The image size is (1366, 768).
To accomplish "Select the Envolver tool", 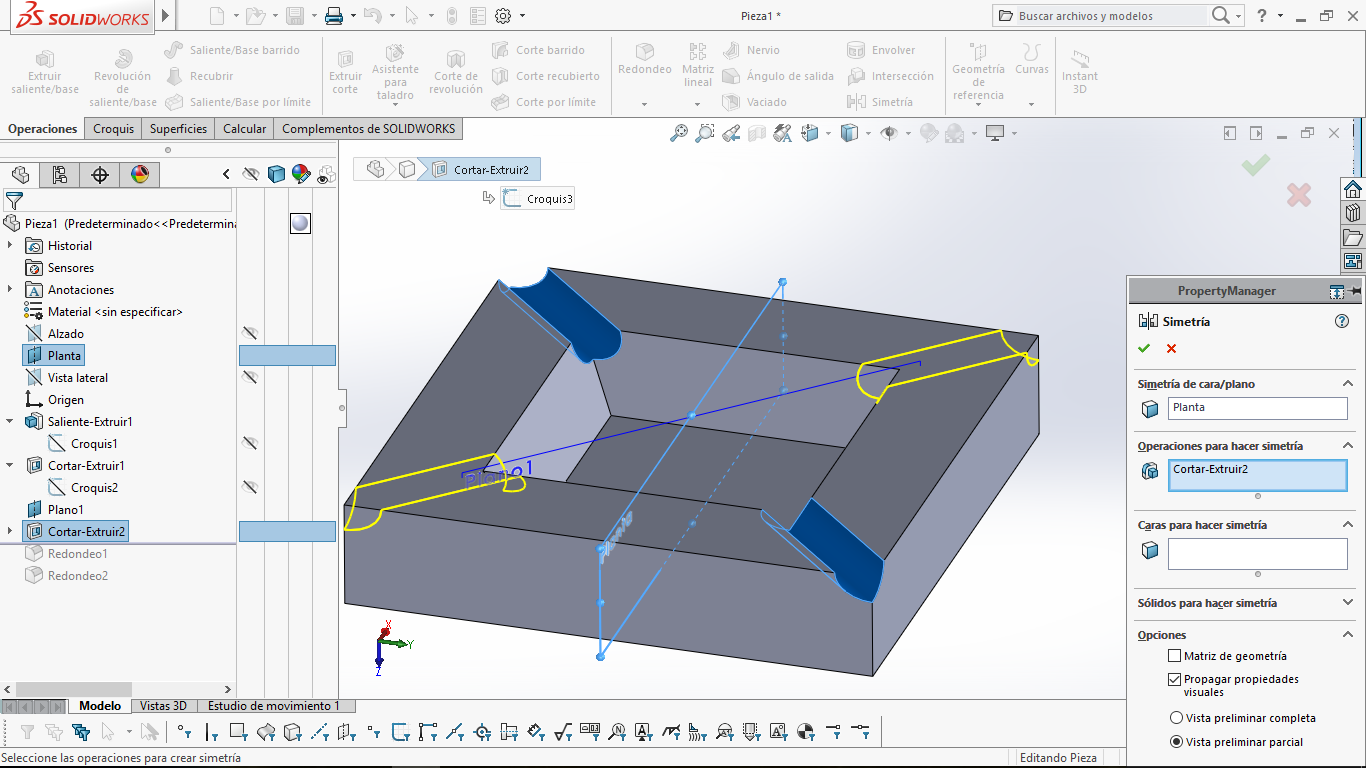I will (x=881, y=50).
